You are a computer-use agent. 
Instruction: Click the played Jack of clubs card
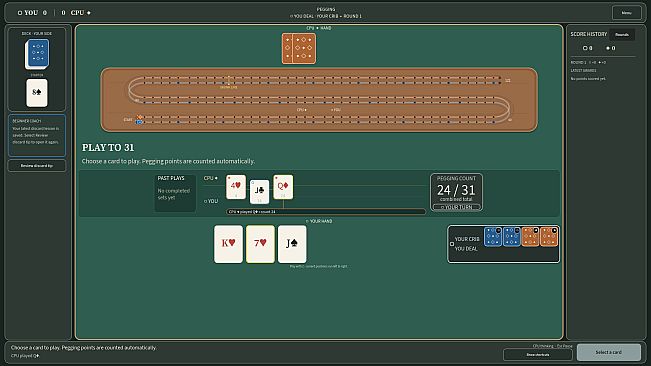click(259, 192)
